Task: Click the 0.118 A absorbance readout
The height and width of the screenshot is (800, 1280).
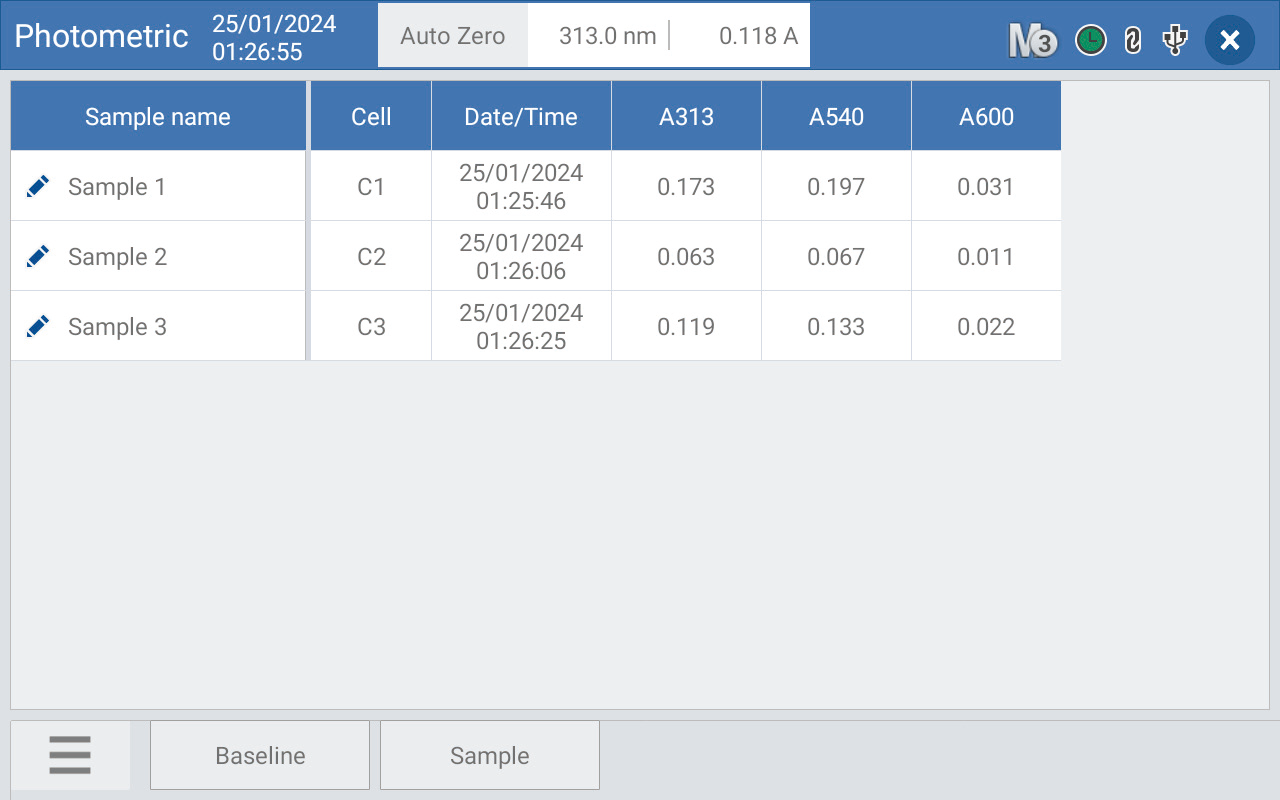Action: 758,36
